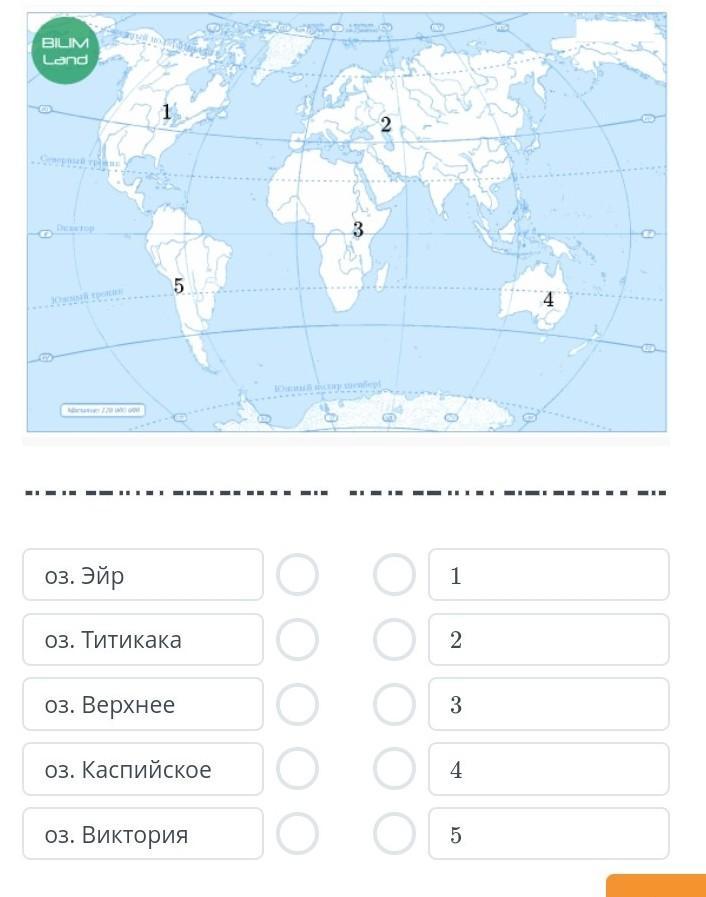The height and width of the screenshot is (897, 706).
Task: Click map marker 3 in East Africa
Action: coord(358,229)
